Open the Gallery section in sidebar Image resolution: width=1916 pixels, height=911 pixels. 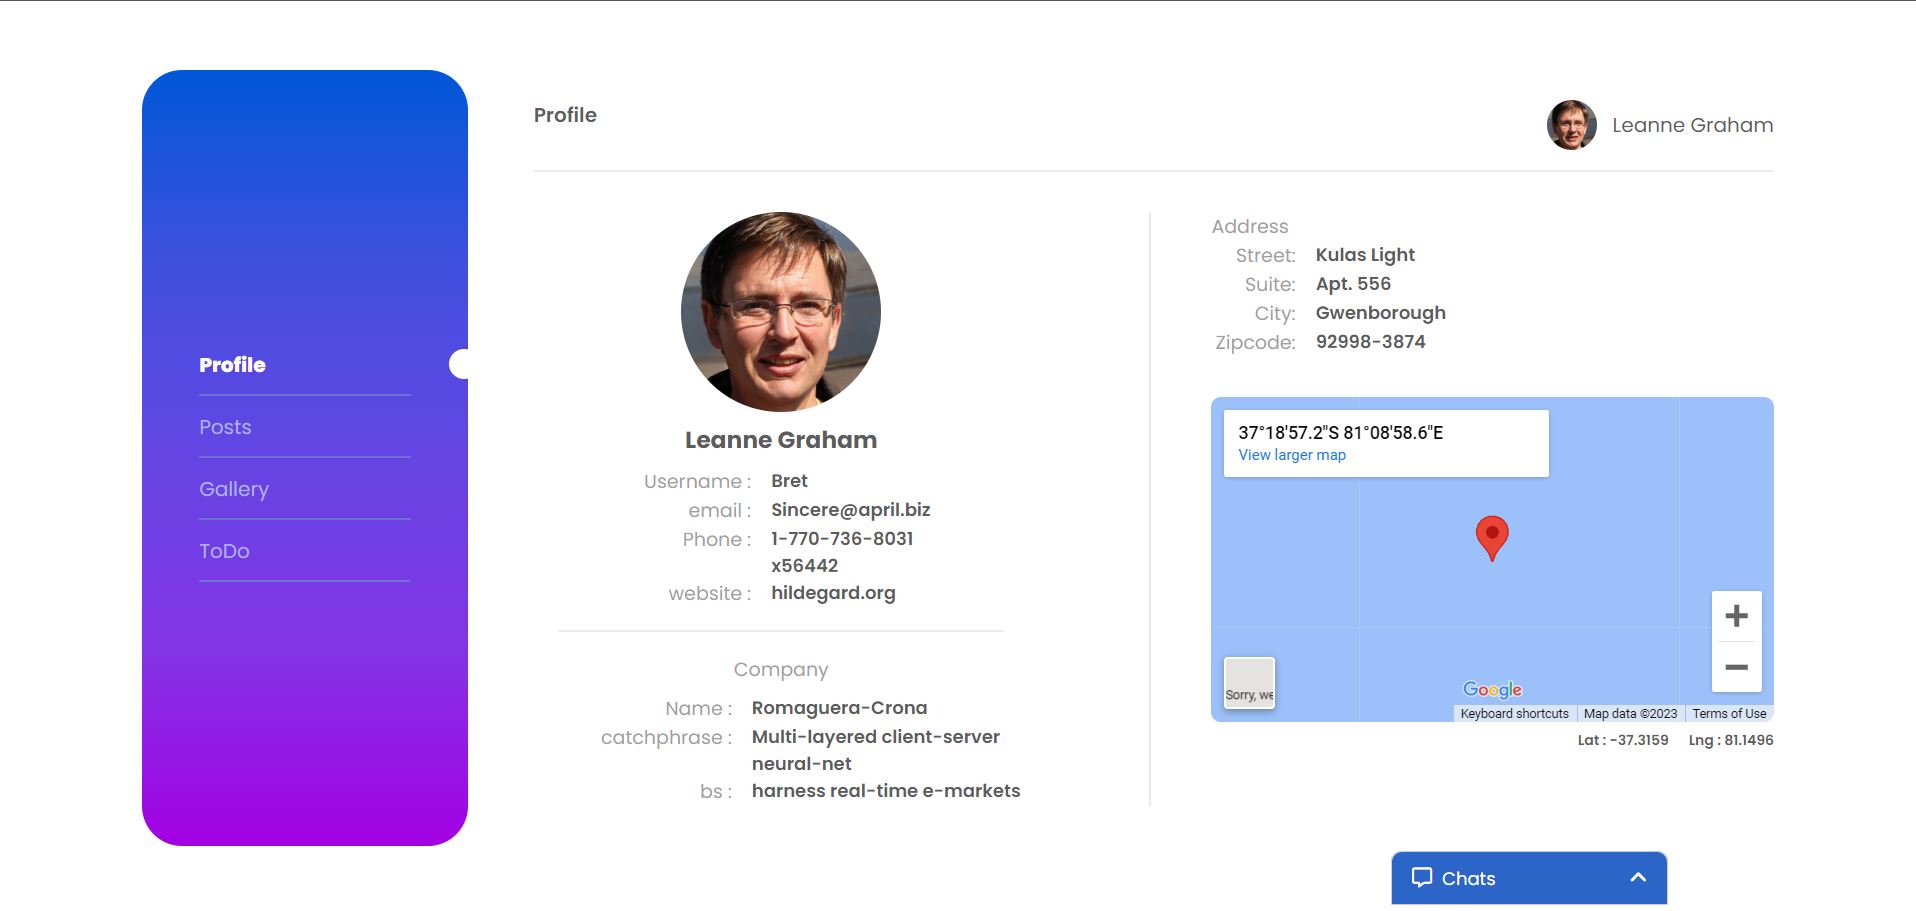click(x=233, y=489)
